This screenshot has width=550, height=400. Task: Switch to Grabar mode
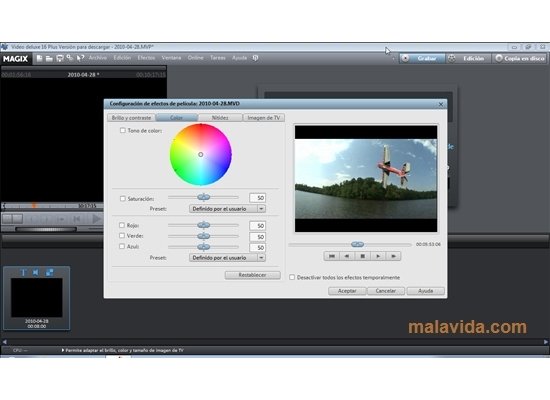tap(422, 58)
